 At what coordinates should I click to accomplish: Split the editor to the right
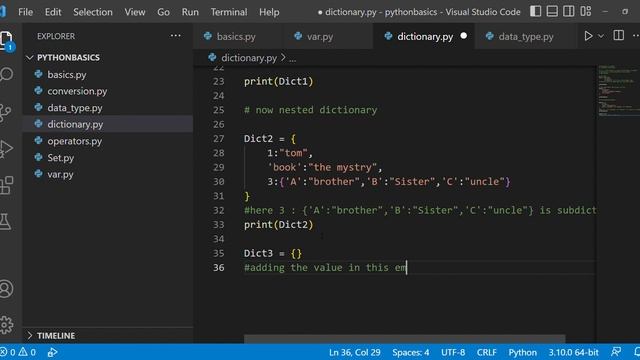tap(619, 36)
